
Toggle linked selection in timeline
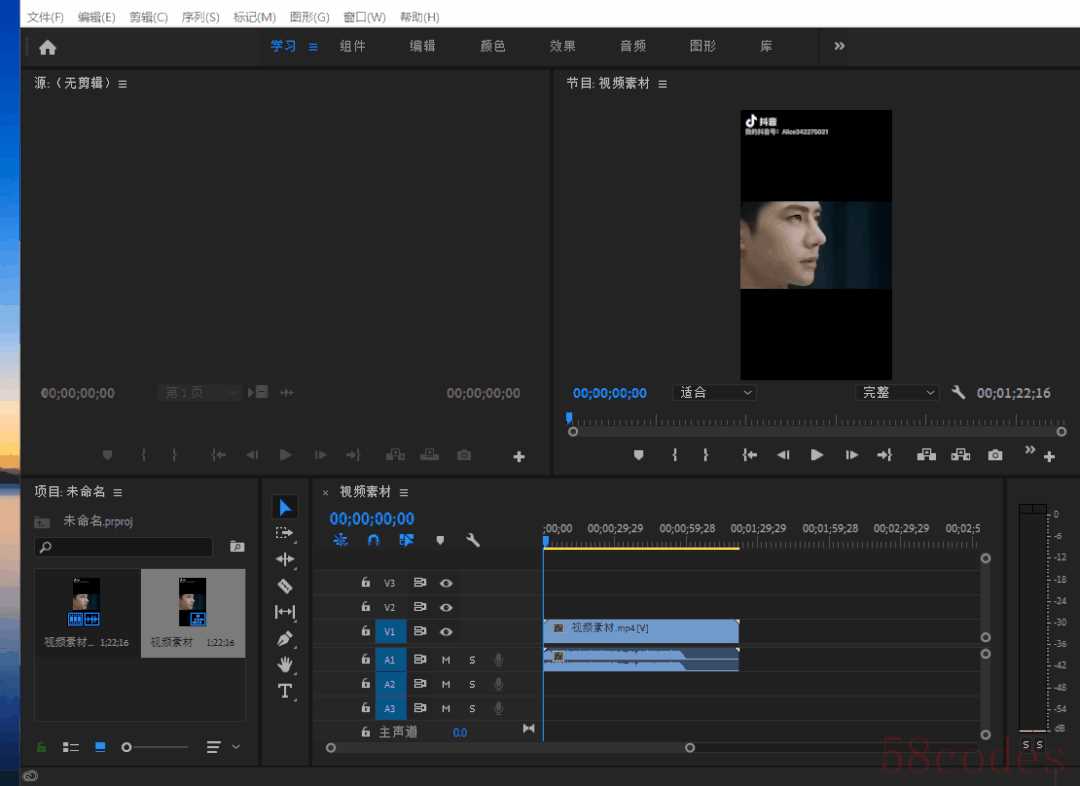pos(406,540)
